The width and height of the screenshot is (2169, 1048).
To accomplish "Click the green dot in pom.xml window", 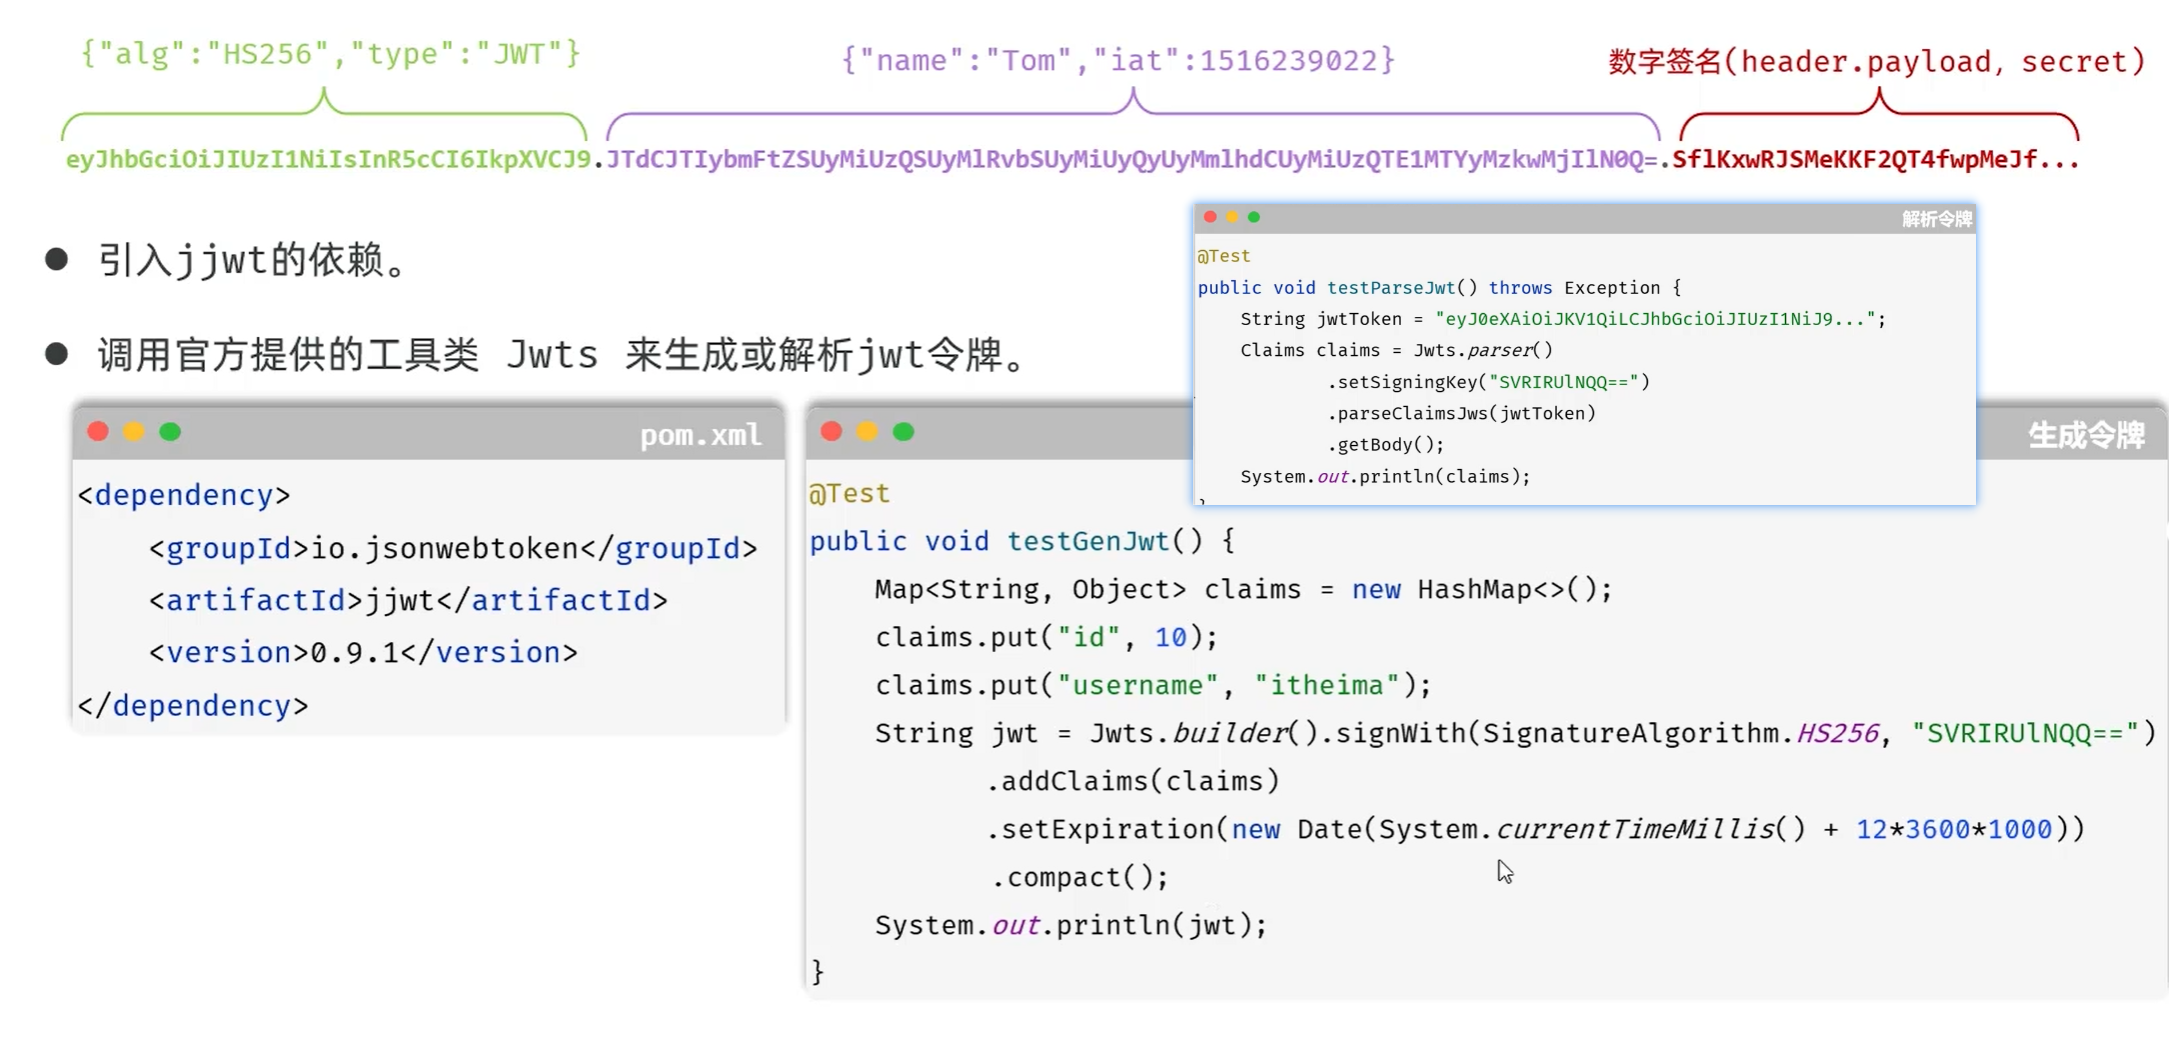I will click(170, 431).
